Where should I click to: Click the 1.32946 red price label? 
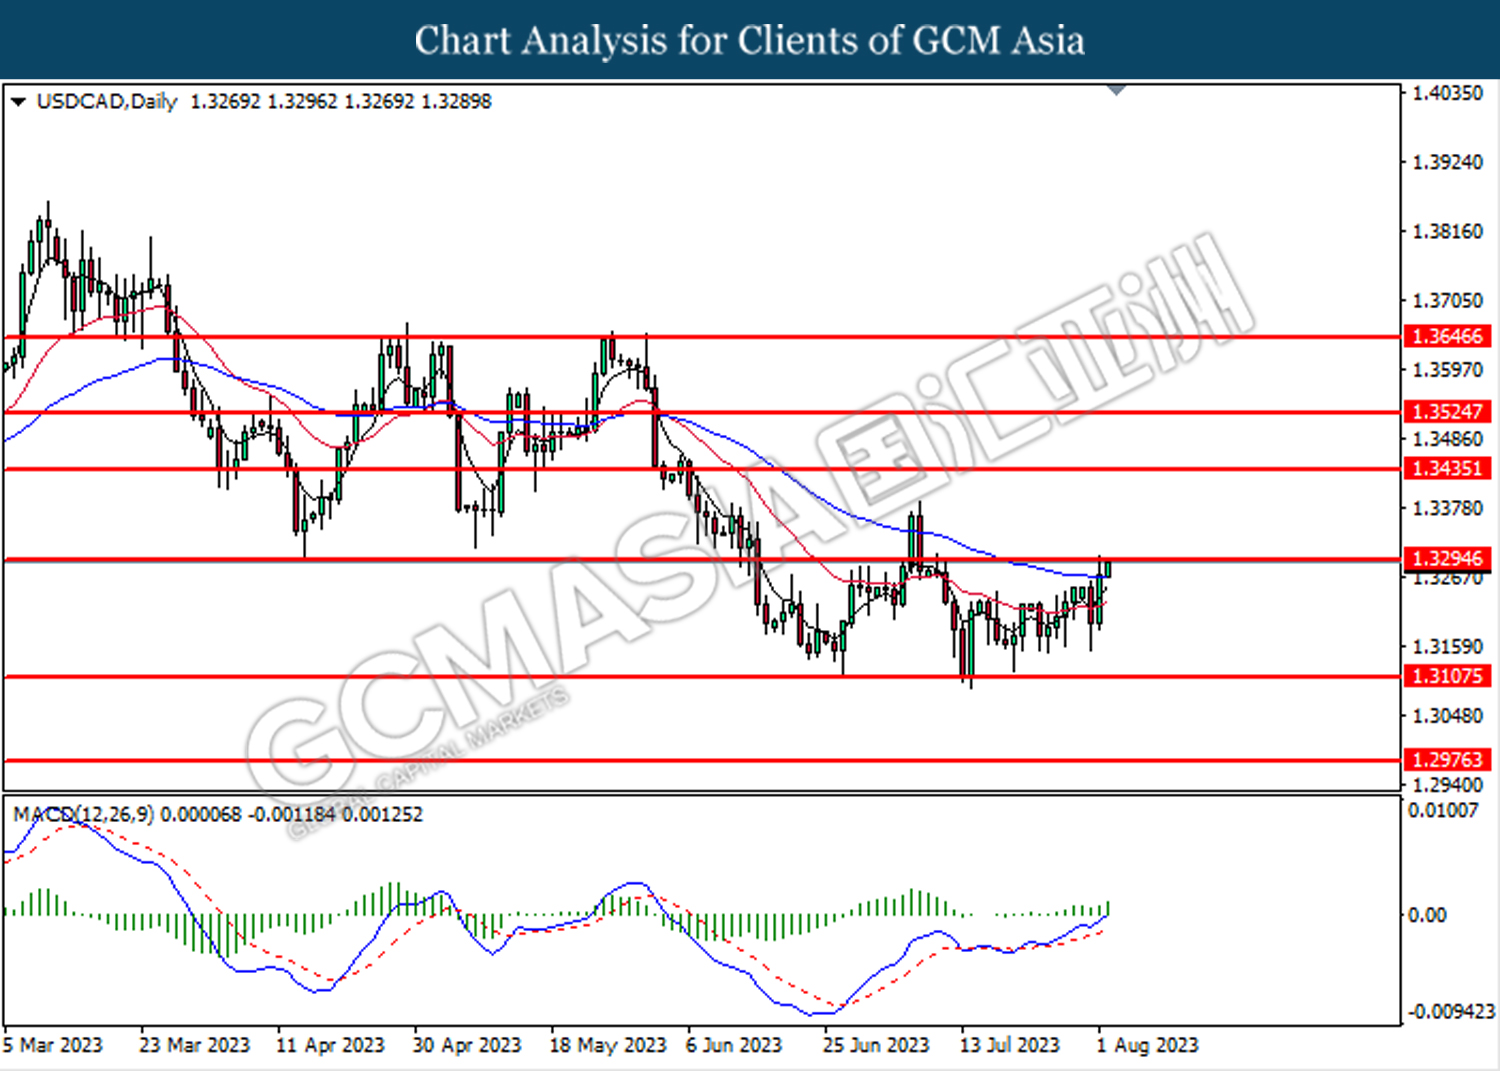pos(1447,558)
